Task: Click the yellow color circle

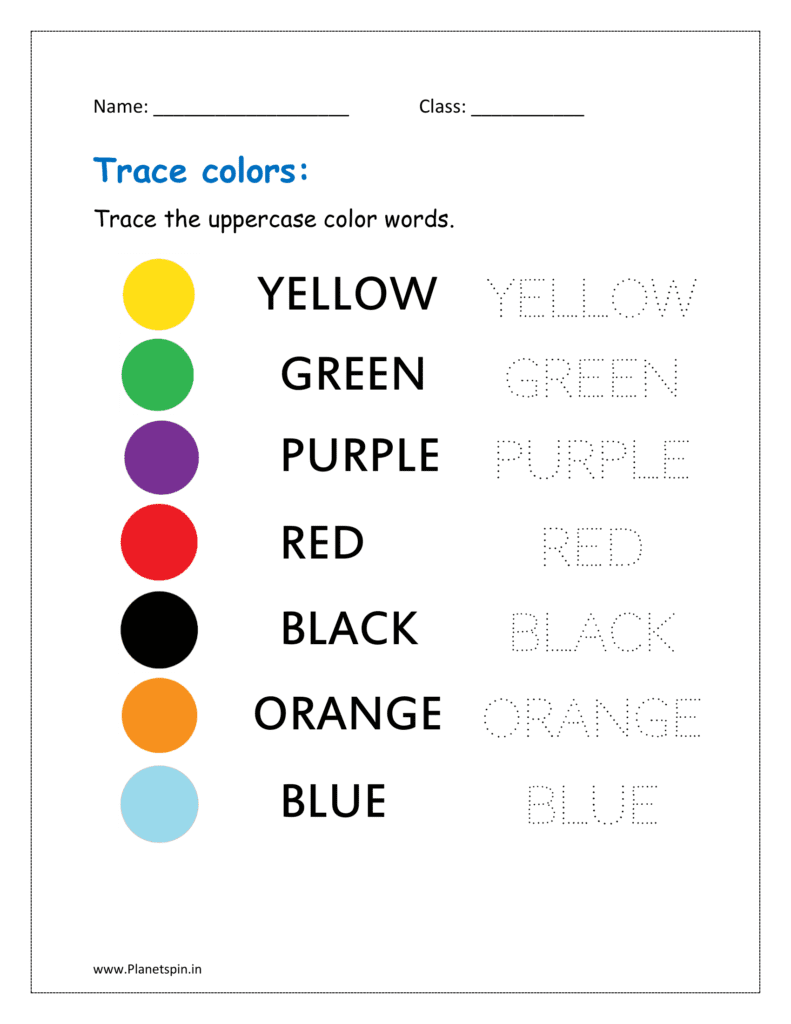Action: click(158, 294)
